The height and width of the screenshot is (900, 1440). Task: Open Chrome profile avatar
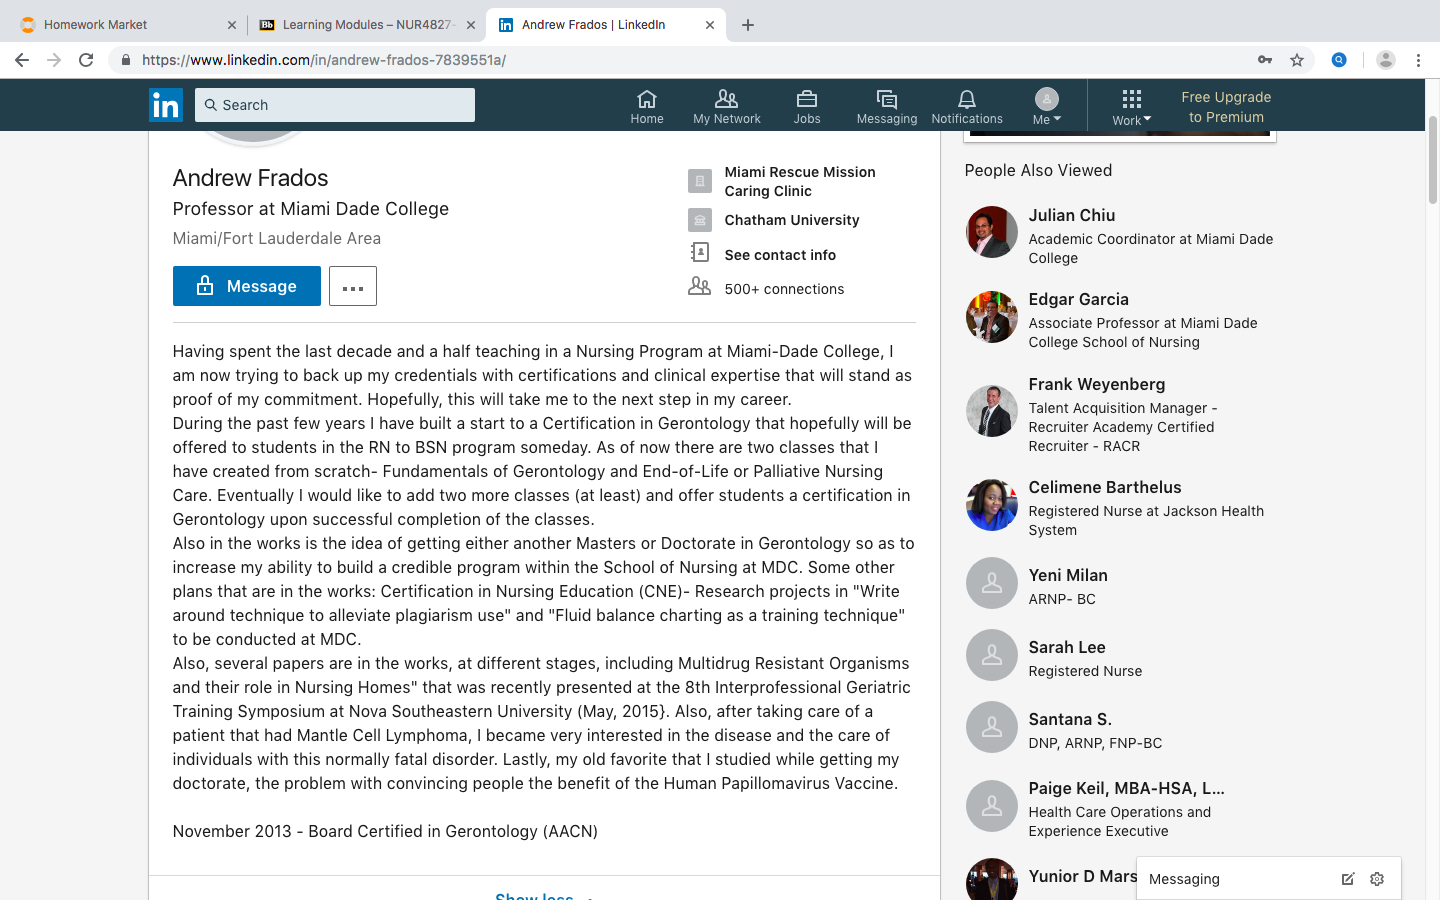tap(1386, 60)
